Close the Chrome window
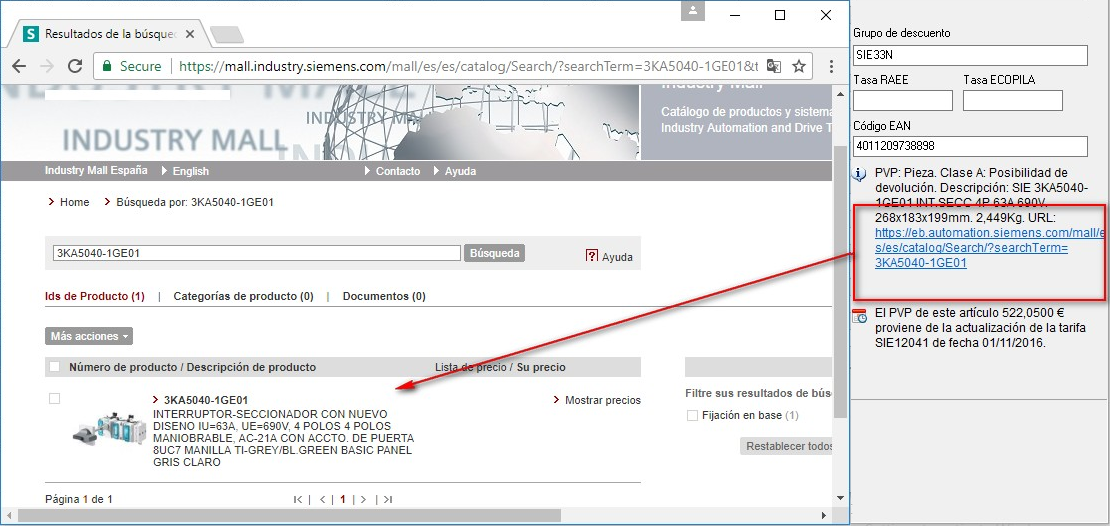The width and height of the screenshot is (1110, 526). pos(825,15)
